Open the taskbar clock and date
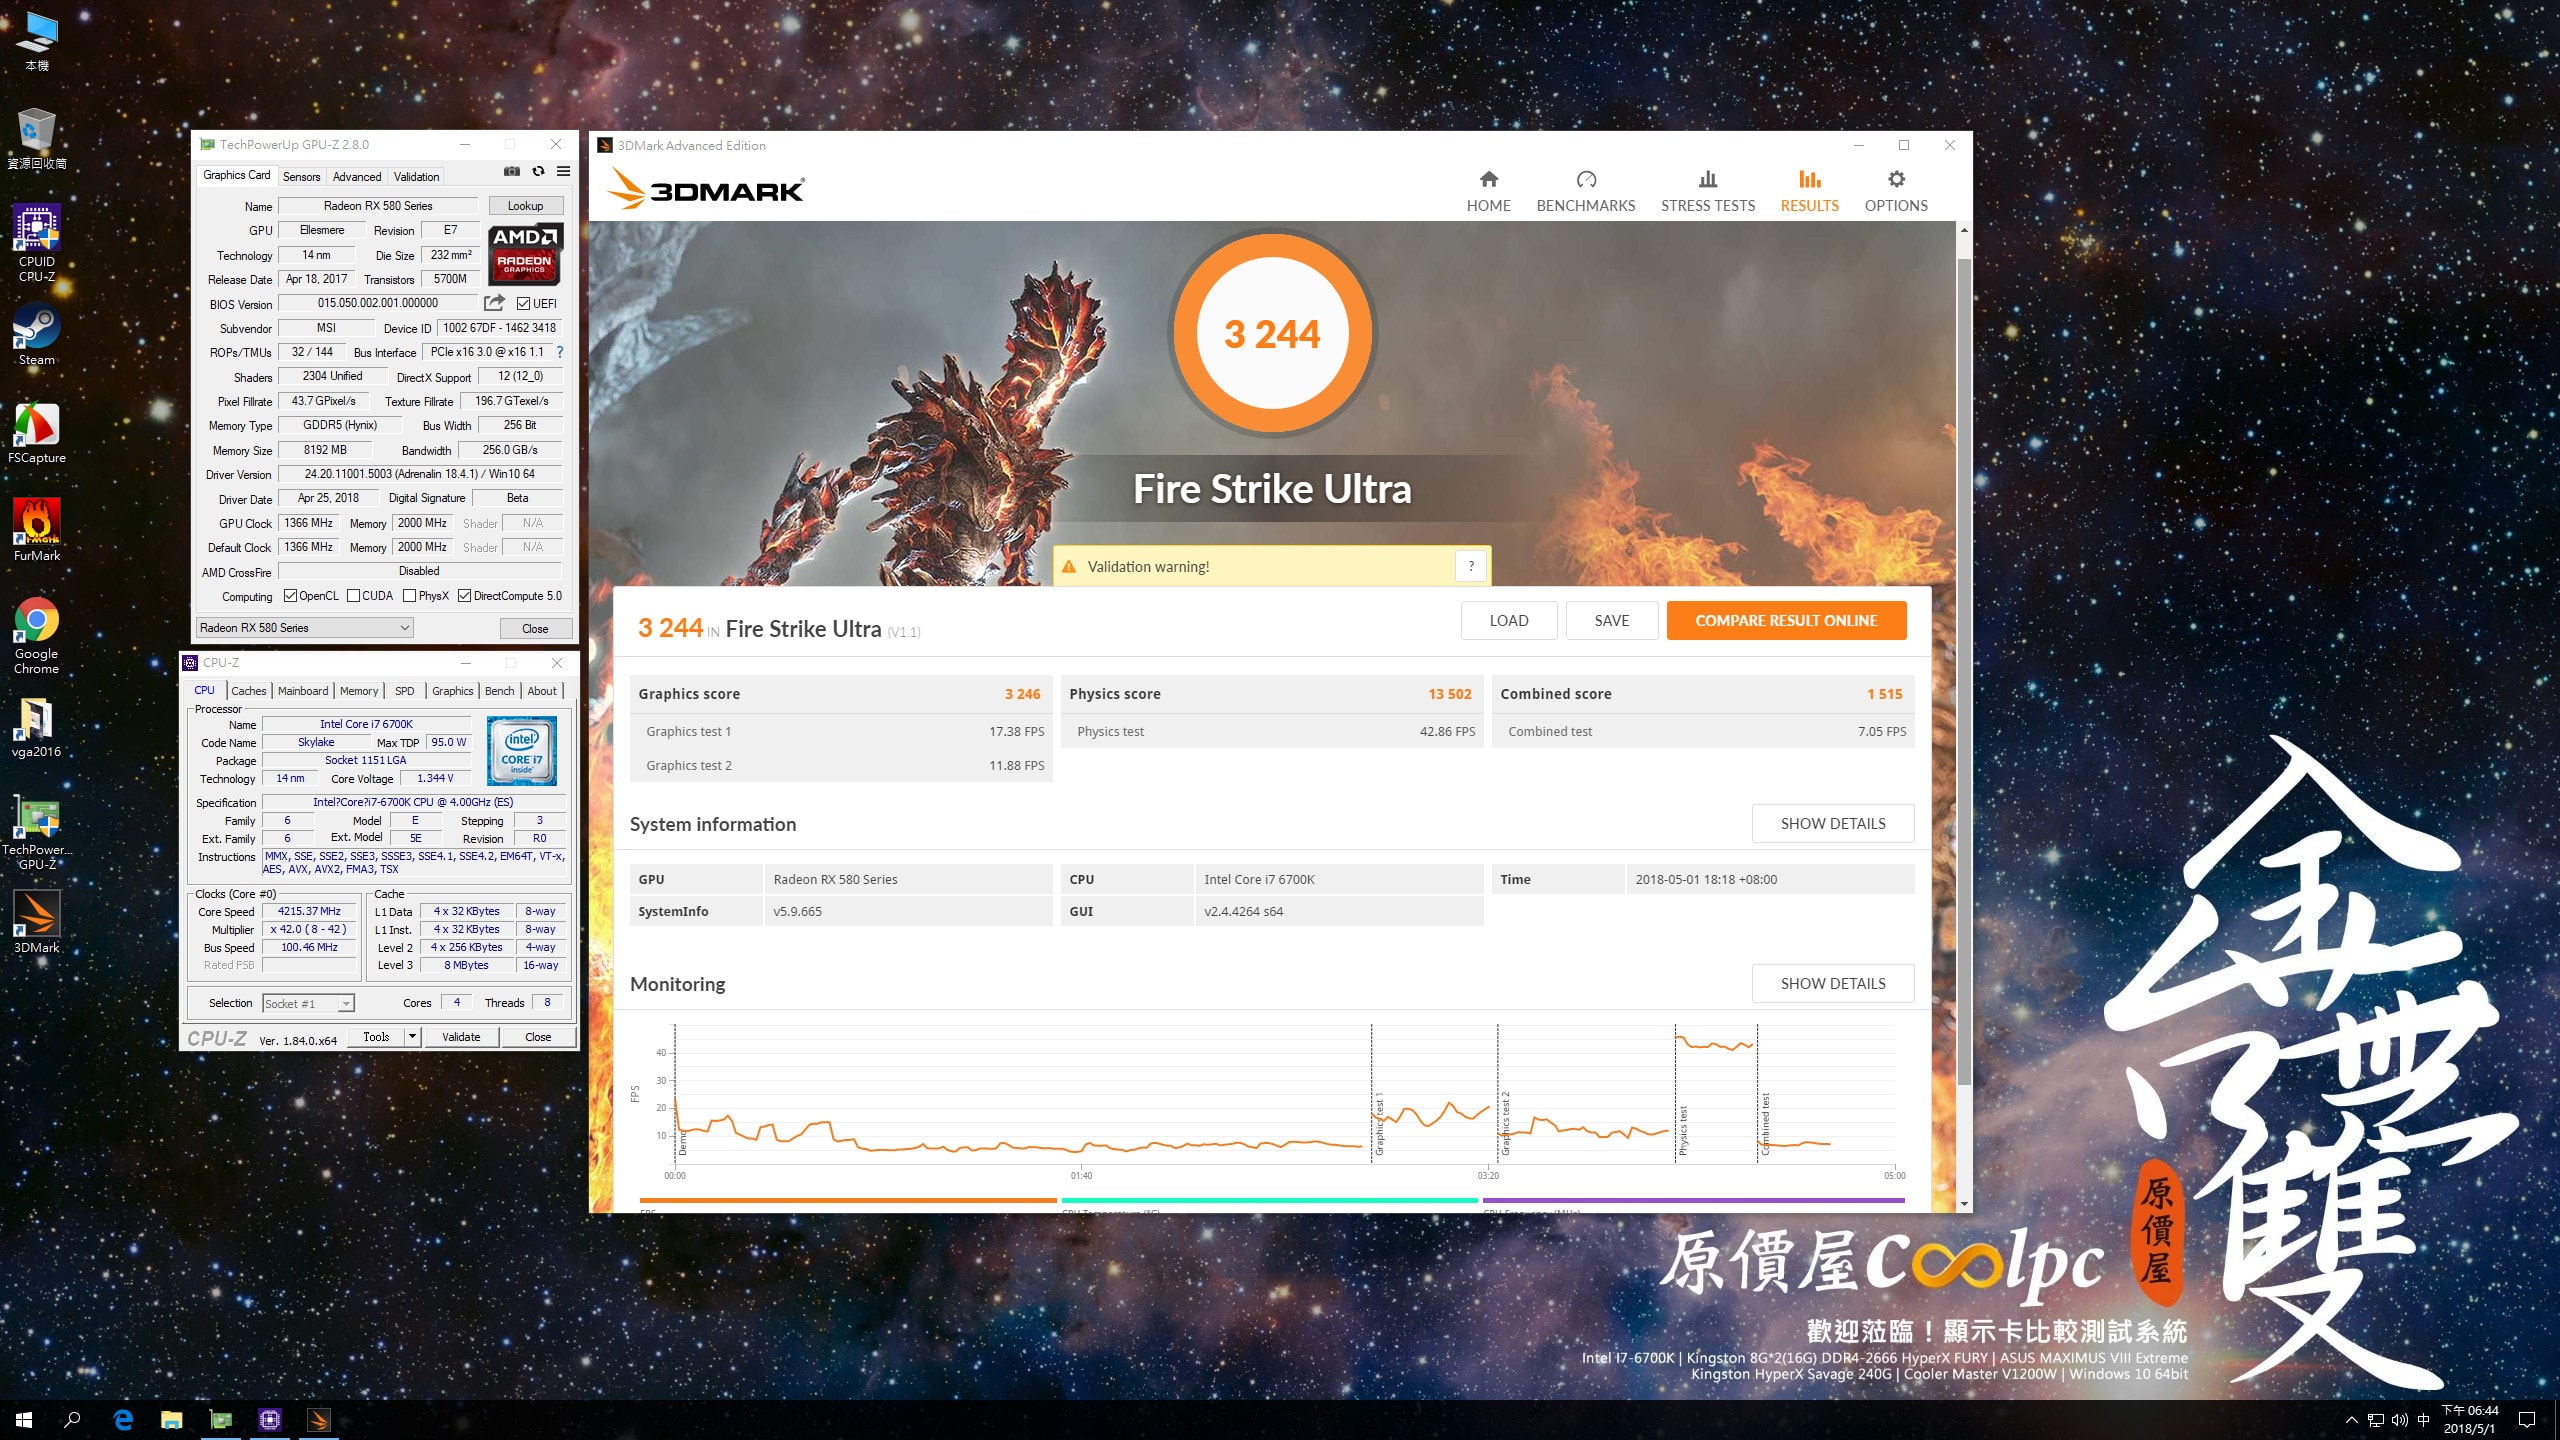The height and width of the screenshot is (1440, 2560). 2470,1419
